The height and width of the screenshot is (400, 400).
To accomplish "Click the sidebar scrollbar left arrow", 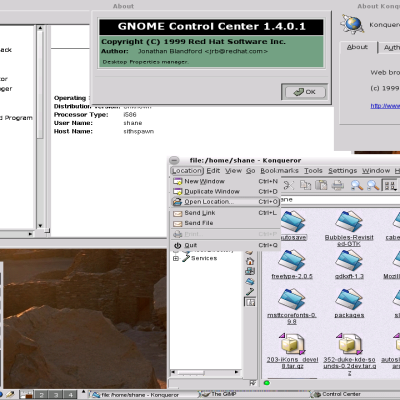I will coord(173,372).
